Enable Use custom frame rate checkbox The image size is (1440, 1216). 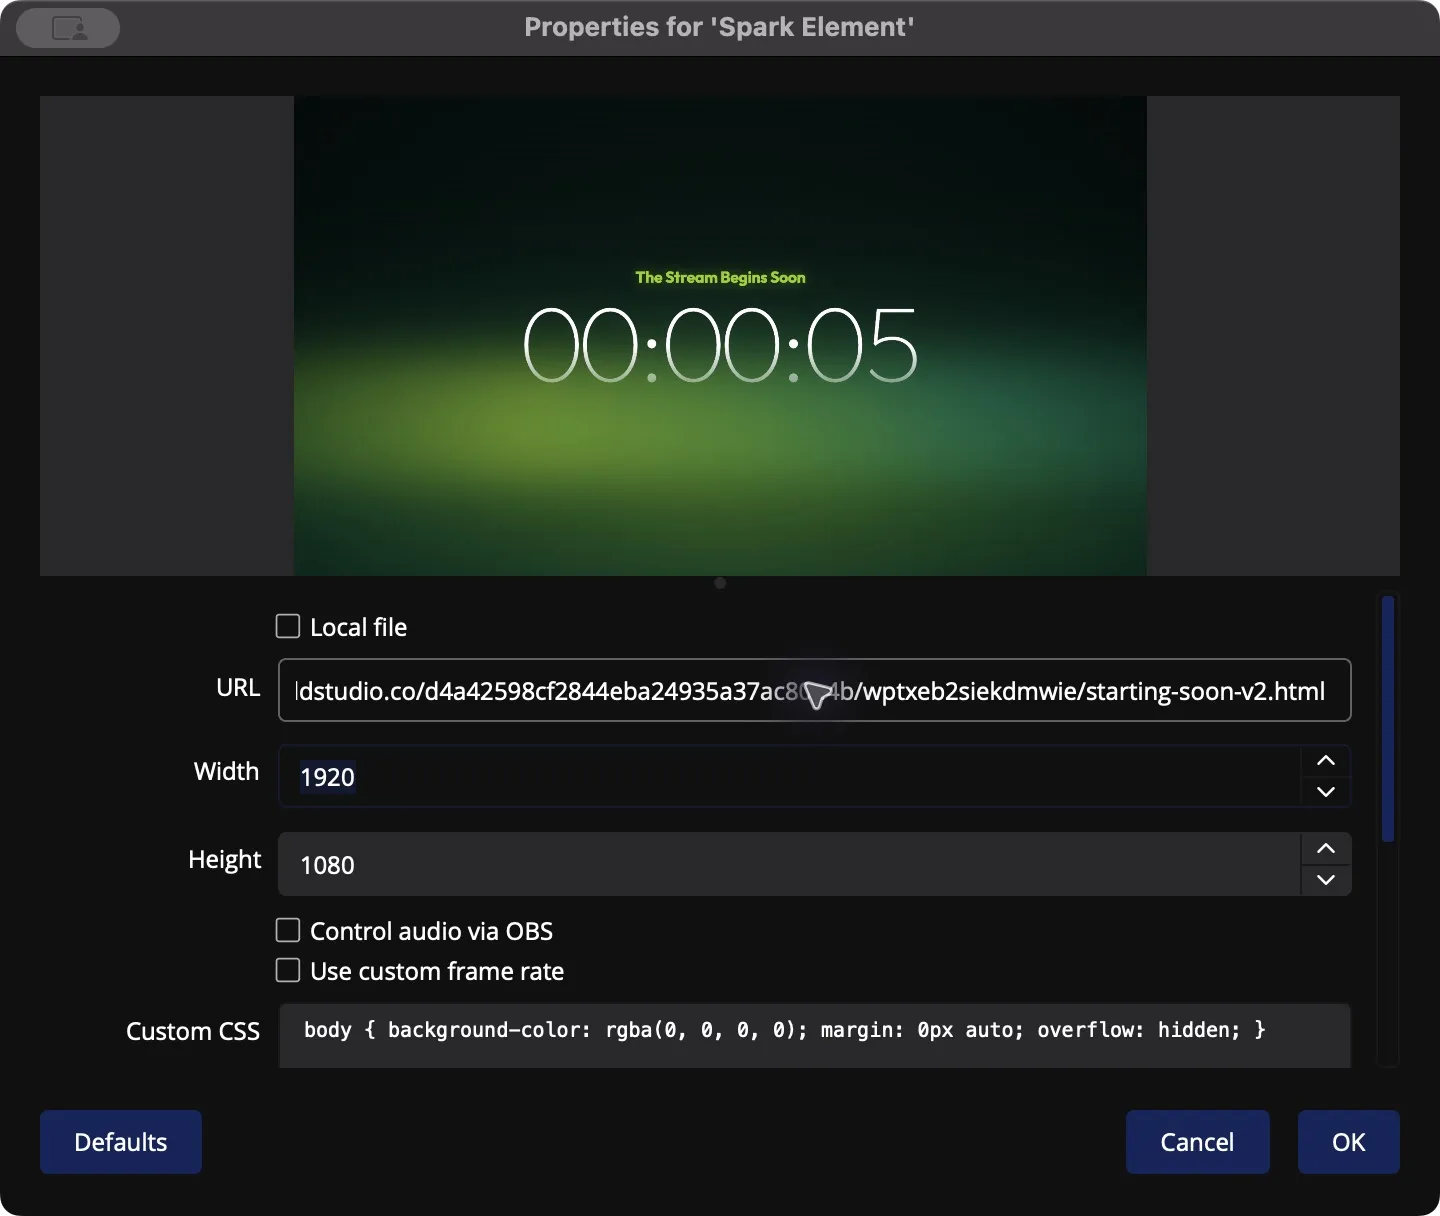pyautogui.click(x=288, y=970)
